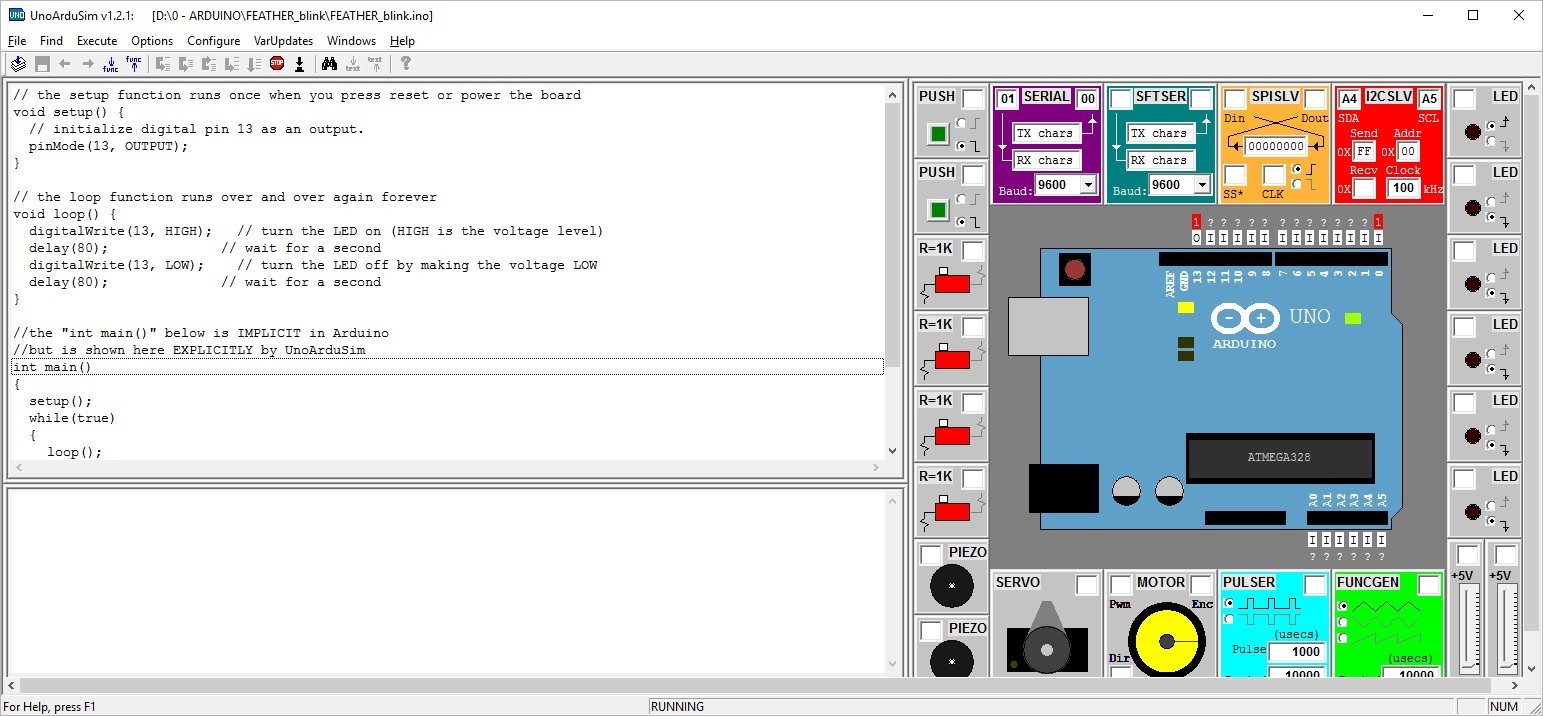
Task: Click the UnoArduSim title bar app icon
Action: click(x=16, y=15)
